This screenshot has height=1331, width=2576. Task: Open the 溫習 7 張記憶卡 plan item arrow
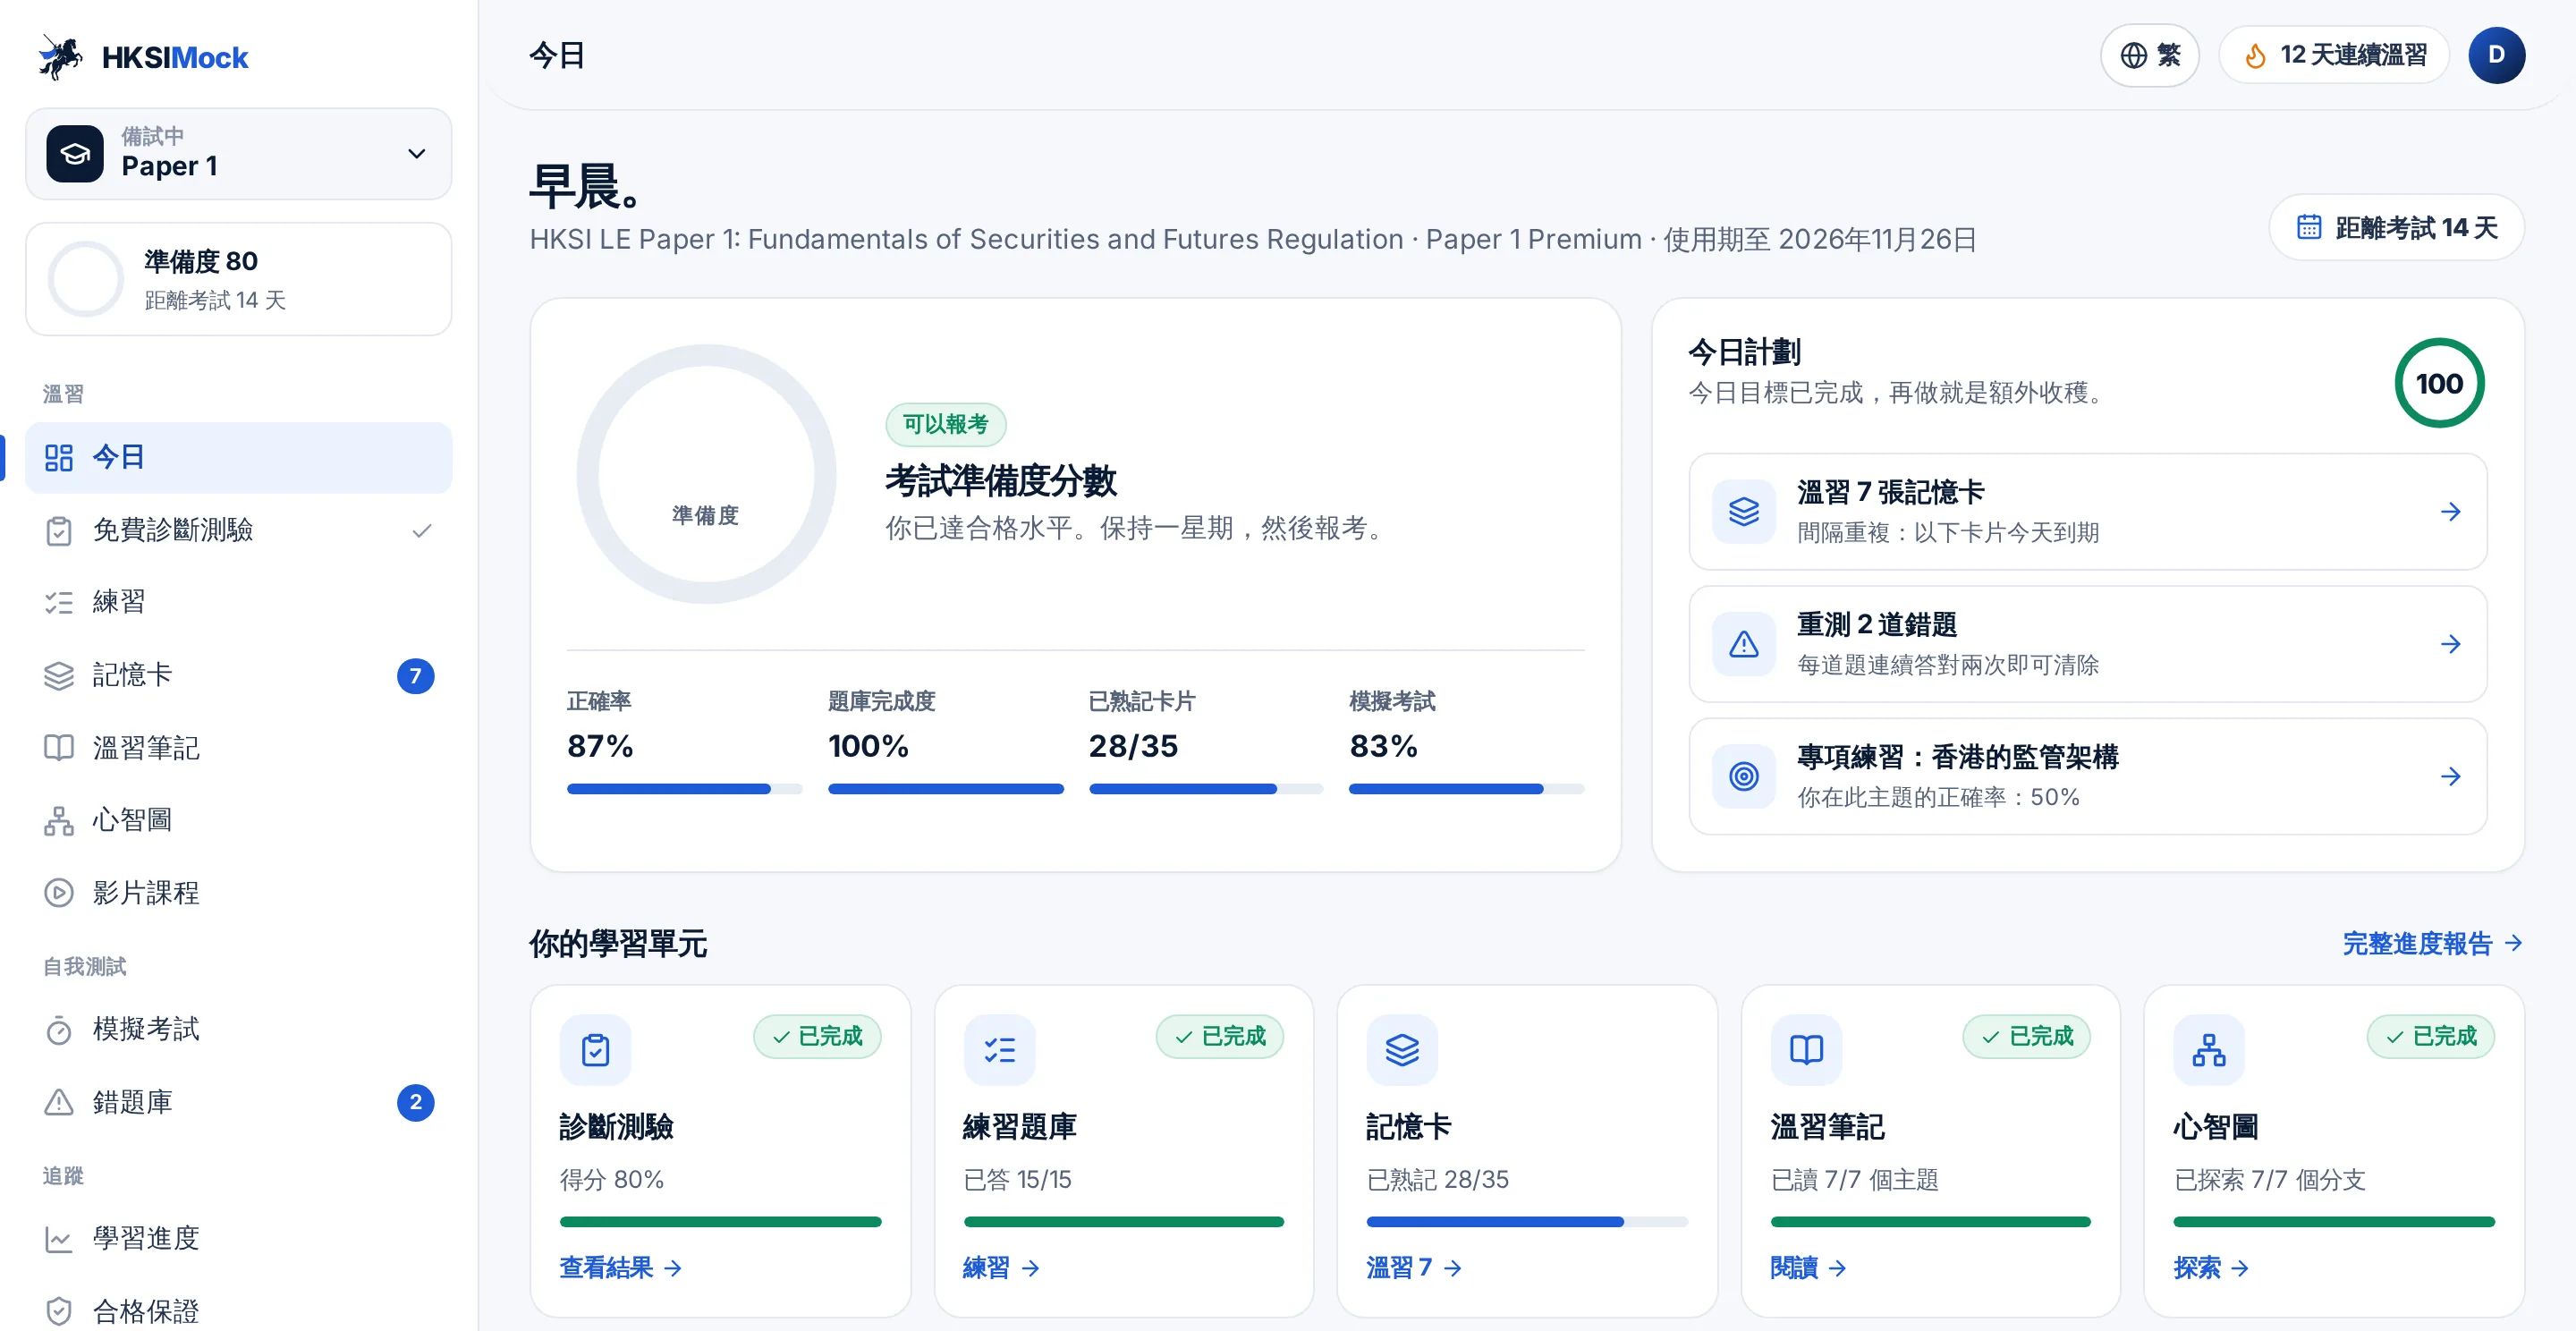tap(2450, 512)
